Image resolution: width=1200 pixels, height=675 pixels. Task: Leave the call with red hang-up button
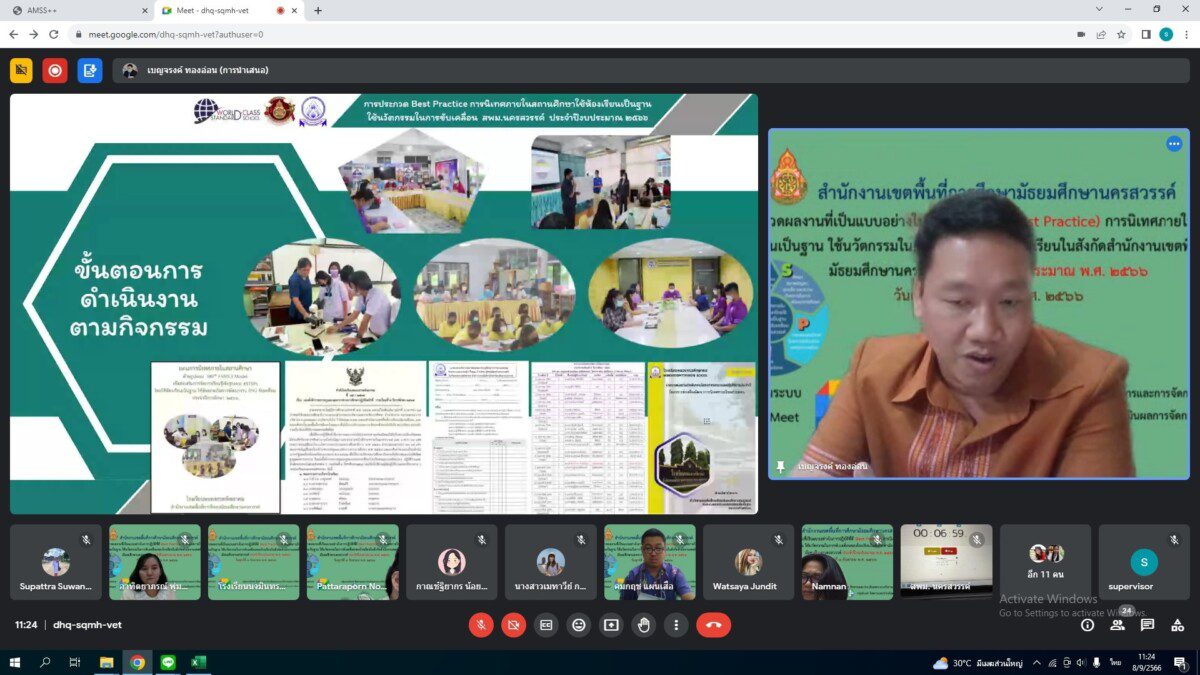click(x=714, y=625)
